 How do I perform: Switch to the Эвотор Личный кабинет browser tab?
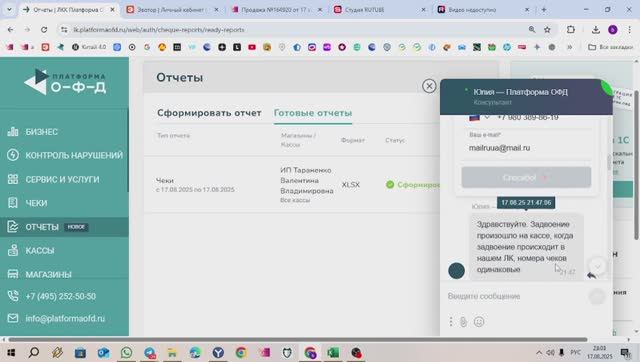[x=173, y=9]
